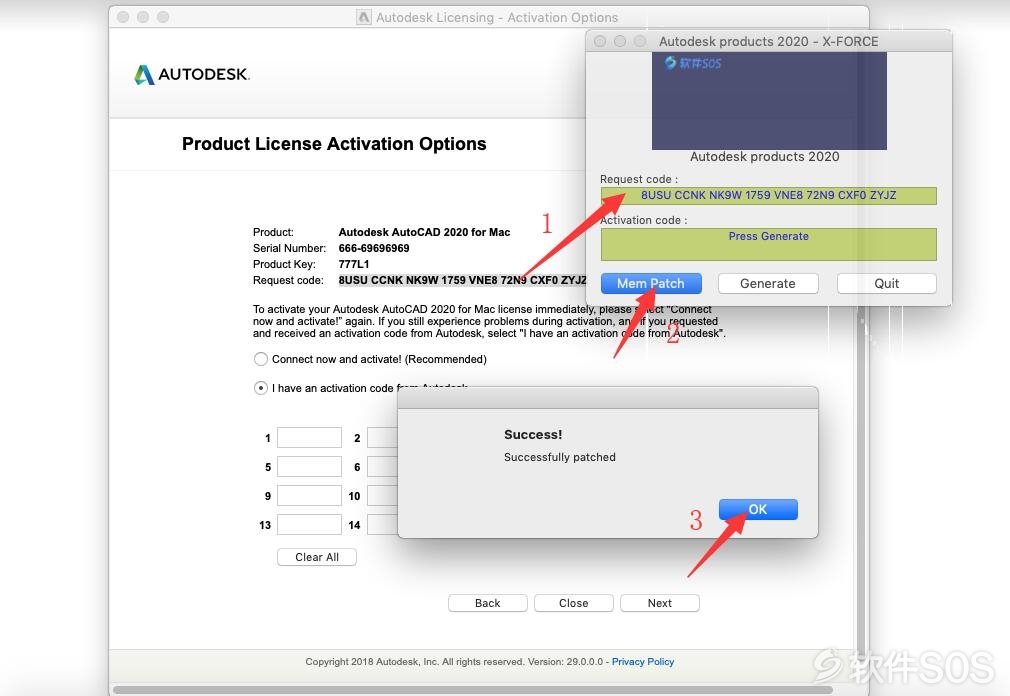Click activation code field number 1
Image resolution: width=1010 pixels, height=696 pixels.
(309, 438)
